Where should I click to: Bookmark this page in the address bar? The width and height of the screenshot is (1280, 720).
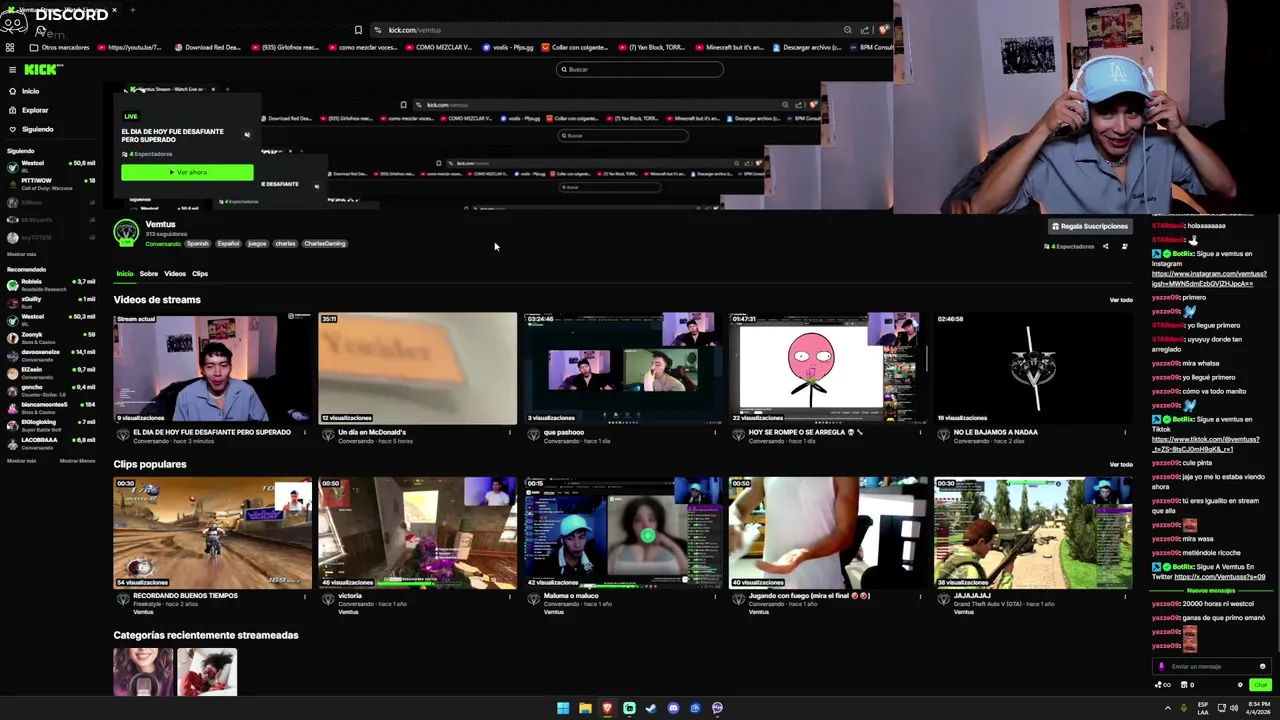coord(358,30)
